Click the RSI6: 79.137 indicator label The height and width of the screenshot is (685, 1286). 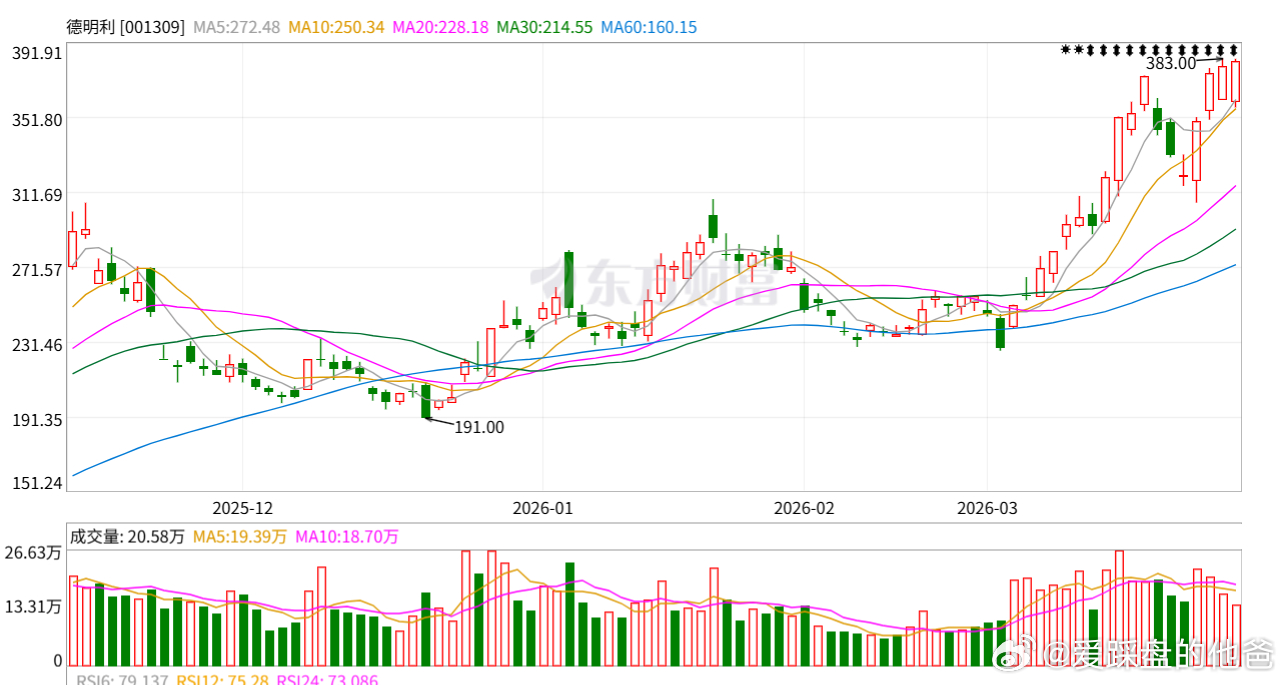pyautogui.click(x=122, y=680)
